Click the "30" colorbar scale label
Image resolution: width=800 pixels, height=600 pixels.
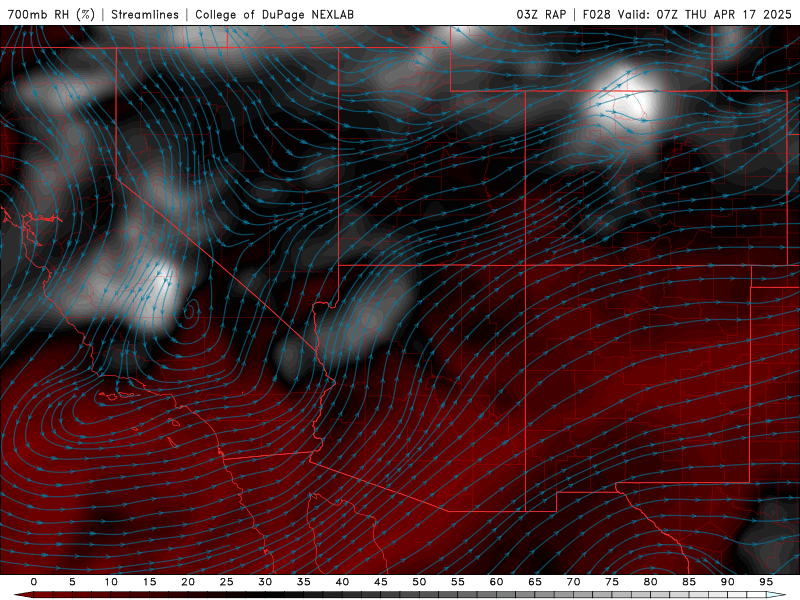click(x=265, y=582)
